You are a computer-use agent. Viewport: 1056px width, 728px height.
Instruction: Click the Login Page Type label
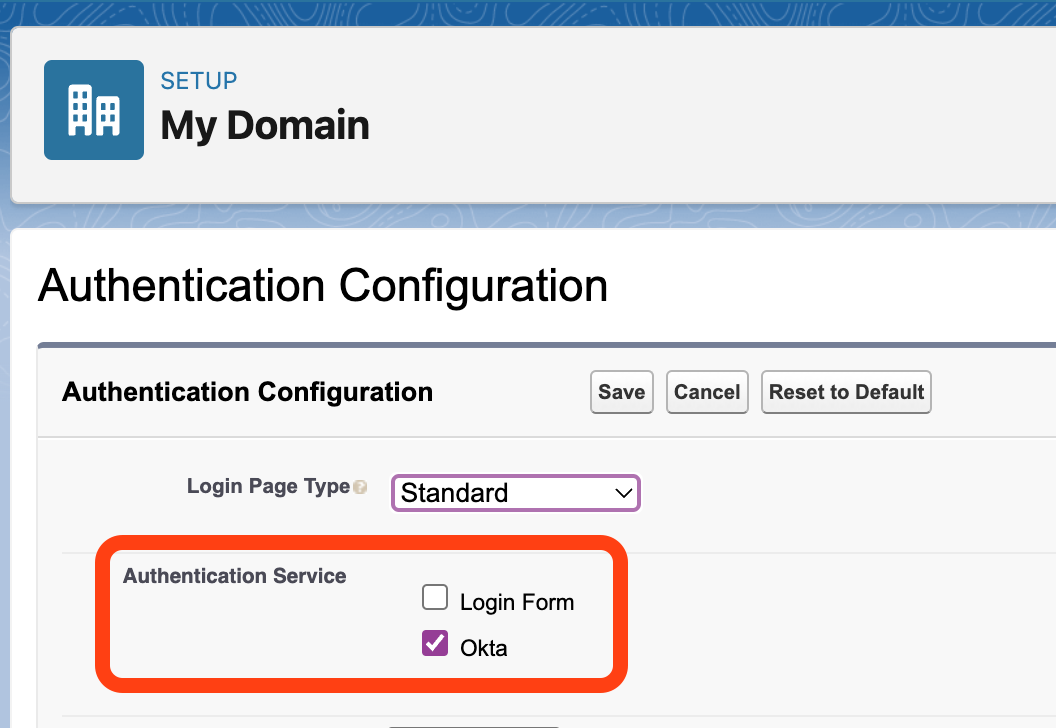pyautogui.click(x=268, y=486)
